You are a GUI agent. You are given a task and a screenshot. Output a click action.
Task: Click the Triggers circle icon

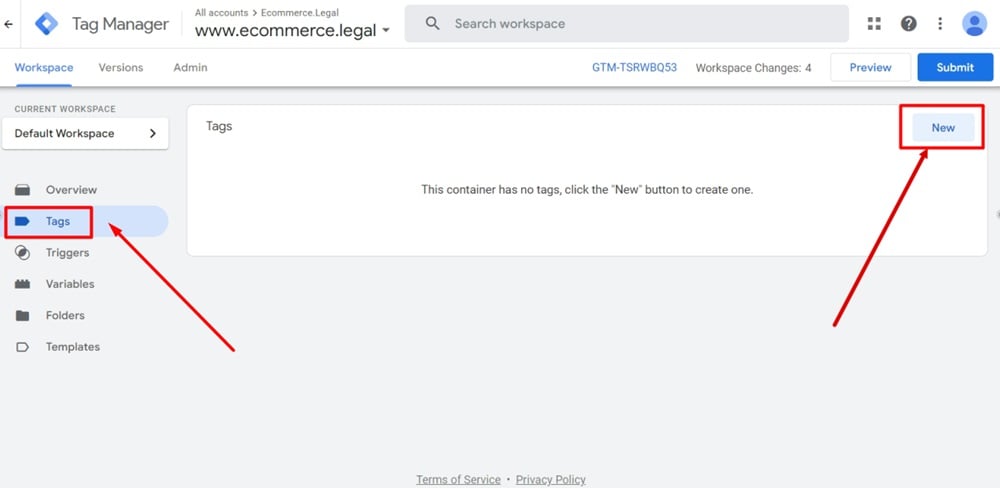22,253
